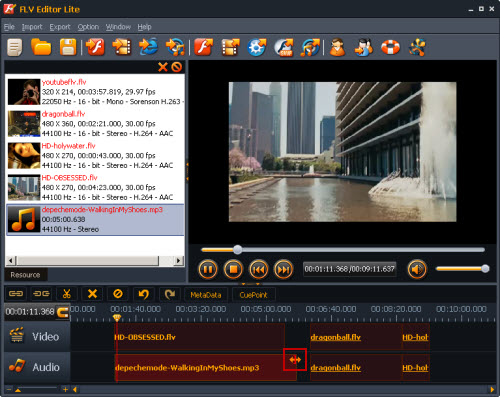
Task: Export audio using the music note icon
Action: [310, 47]
